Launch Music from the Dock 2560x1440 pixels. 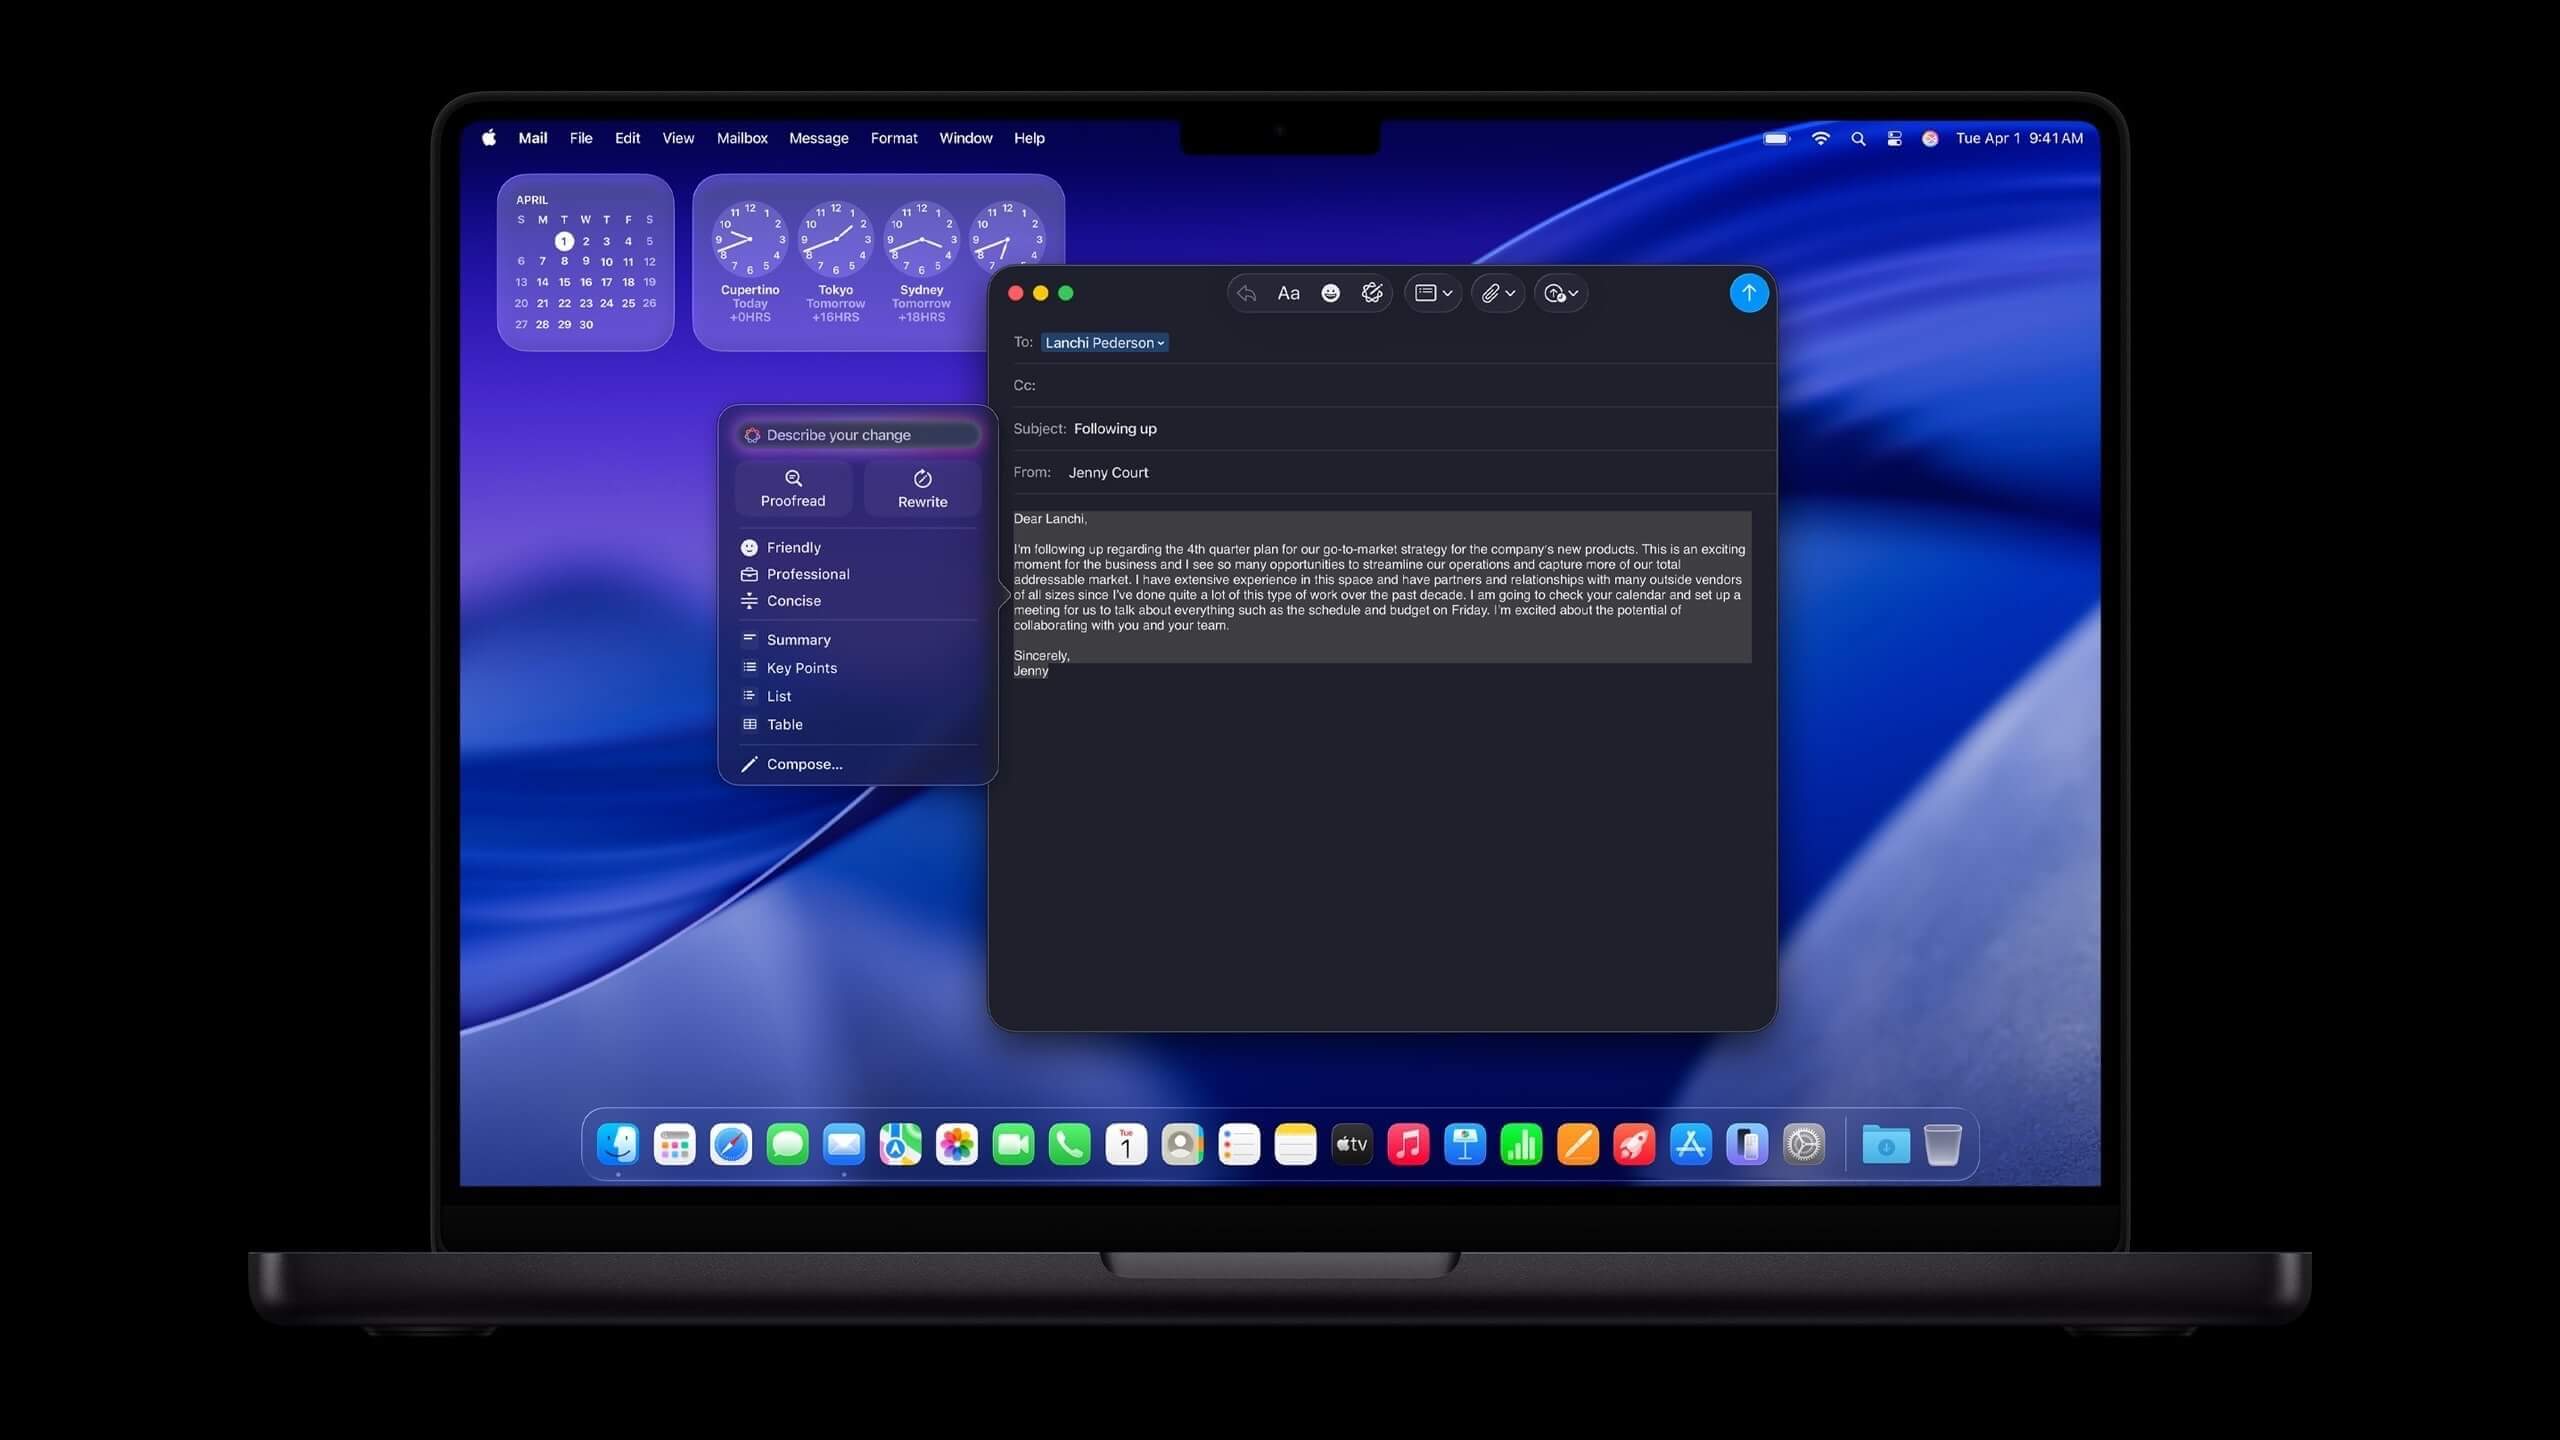(1408, 1144)
